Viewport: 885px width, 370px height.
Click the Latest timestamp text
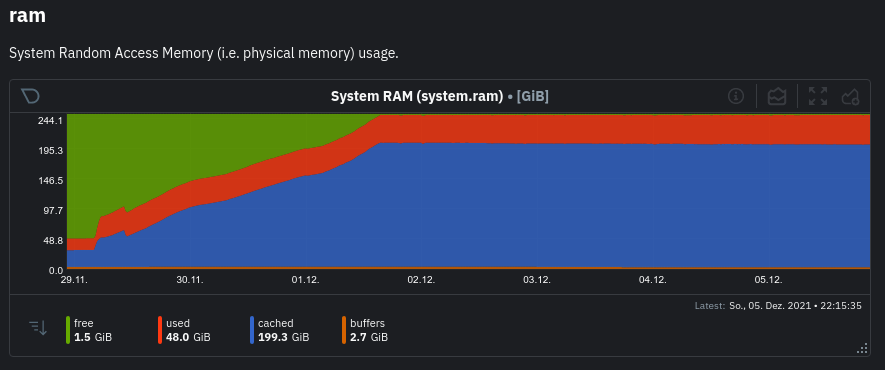pyautogui.click(x=778, y=306)
